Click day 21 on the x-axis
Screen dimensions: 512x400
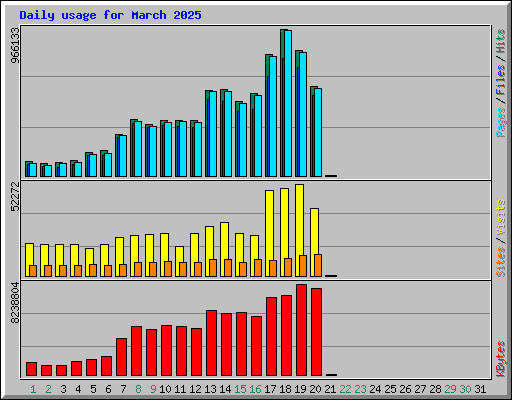[330, 389]
